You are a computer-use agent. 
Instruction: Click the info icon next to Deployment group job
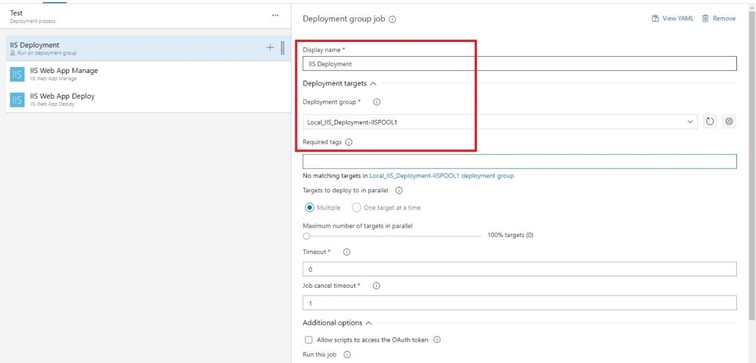392,19
